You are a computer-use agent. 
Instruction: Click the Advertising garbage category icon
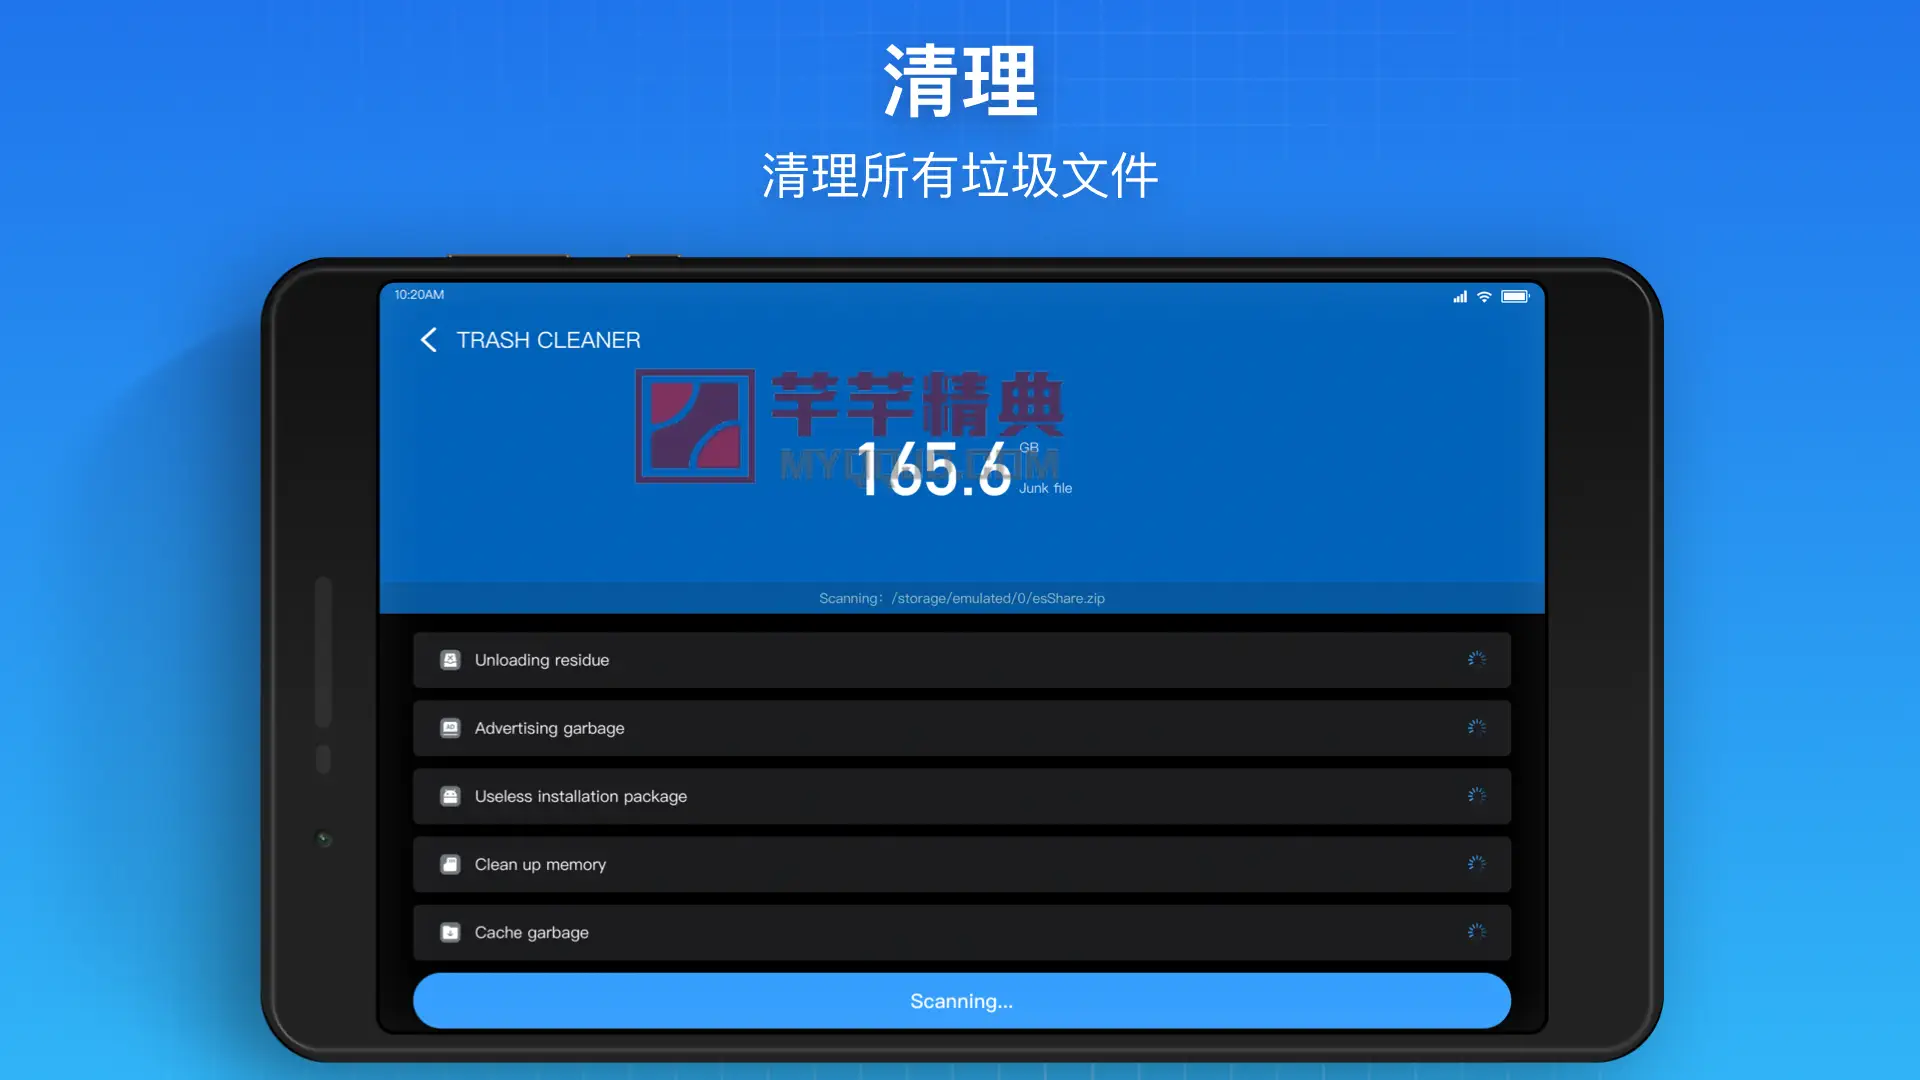click(450, 728)
